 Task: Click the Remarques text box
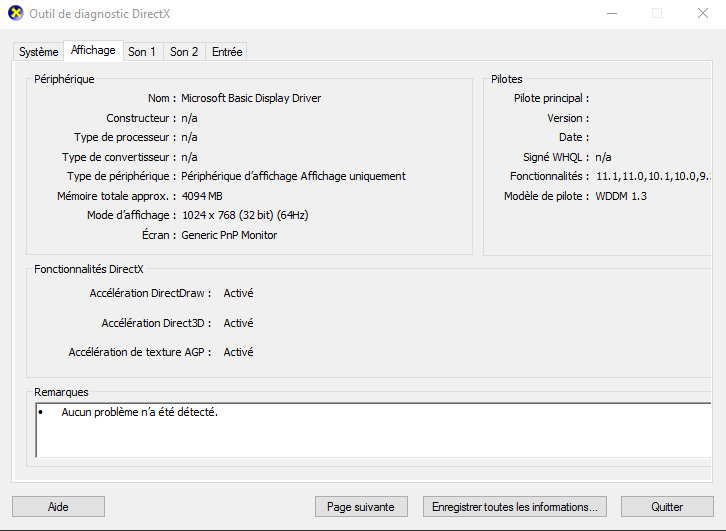point(373,430)
